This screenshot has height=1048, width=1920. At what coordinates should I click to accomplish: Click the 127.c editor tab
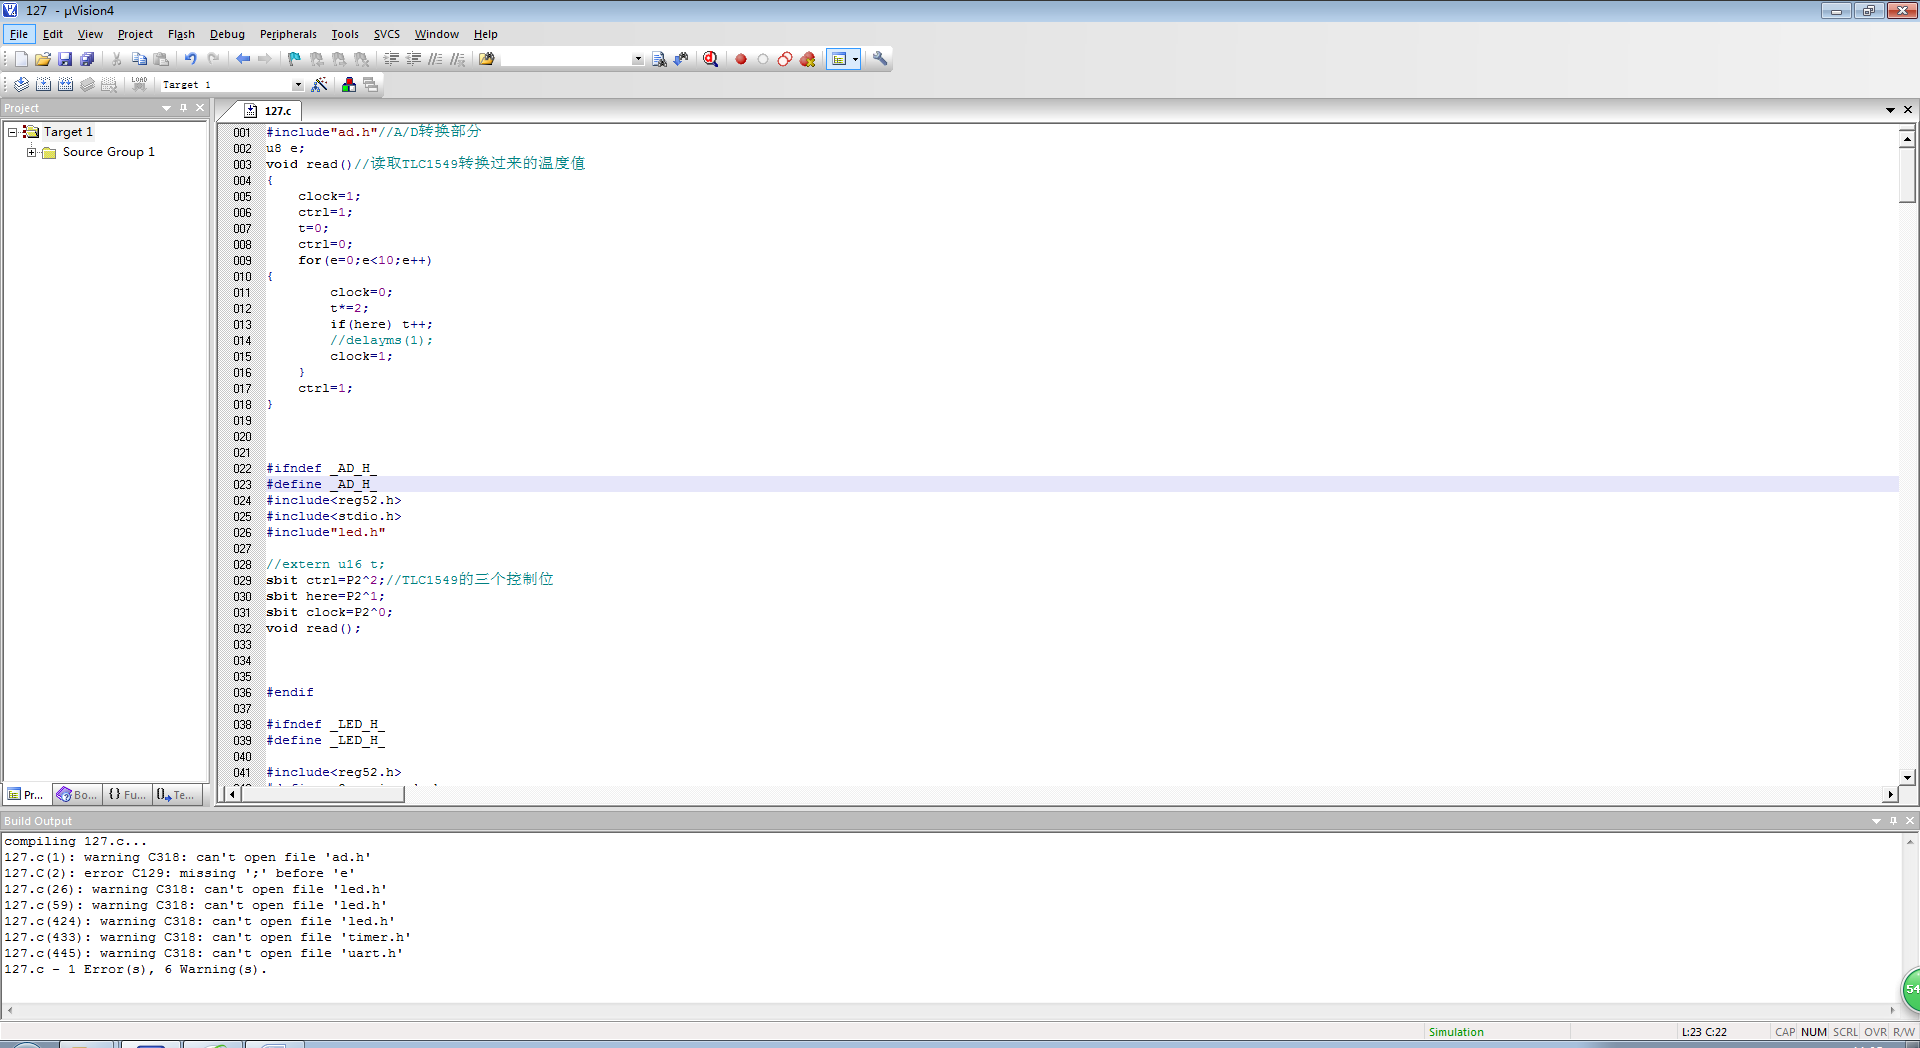pos(277,111)
